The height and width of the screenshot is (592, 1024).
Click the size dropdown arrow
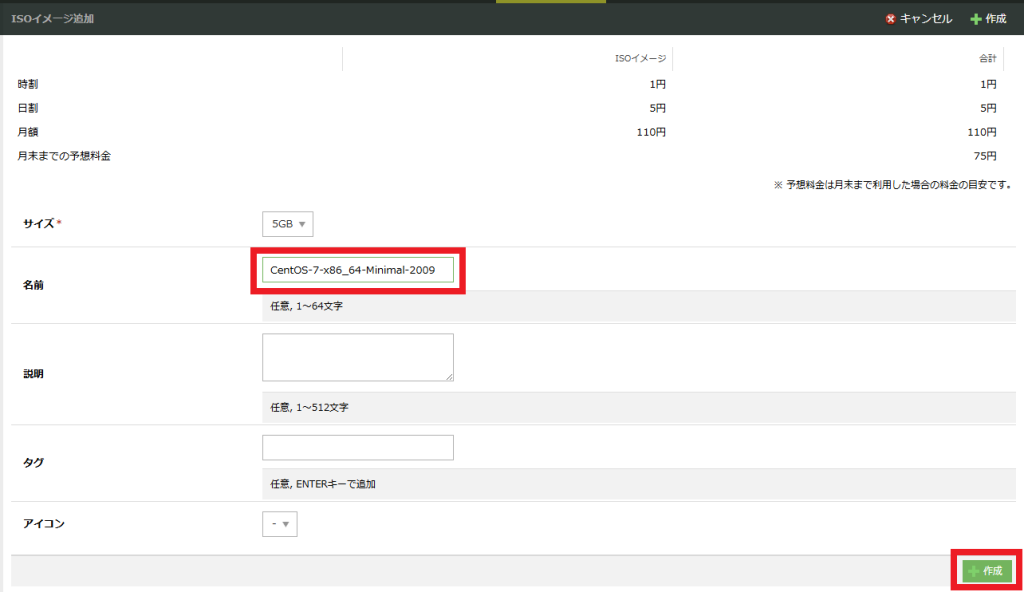point(302,224)
